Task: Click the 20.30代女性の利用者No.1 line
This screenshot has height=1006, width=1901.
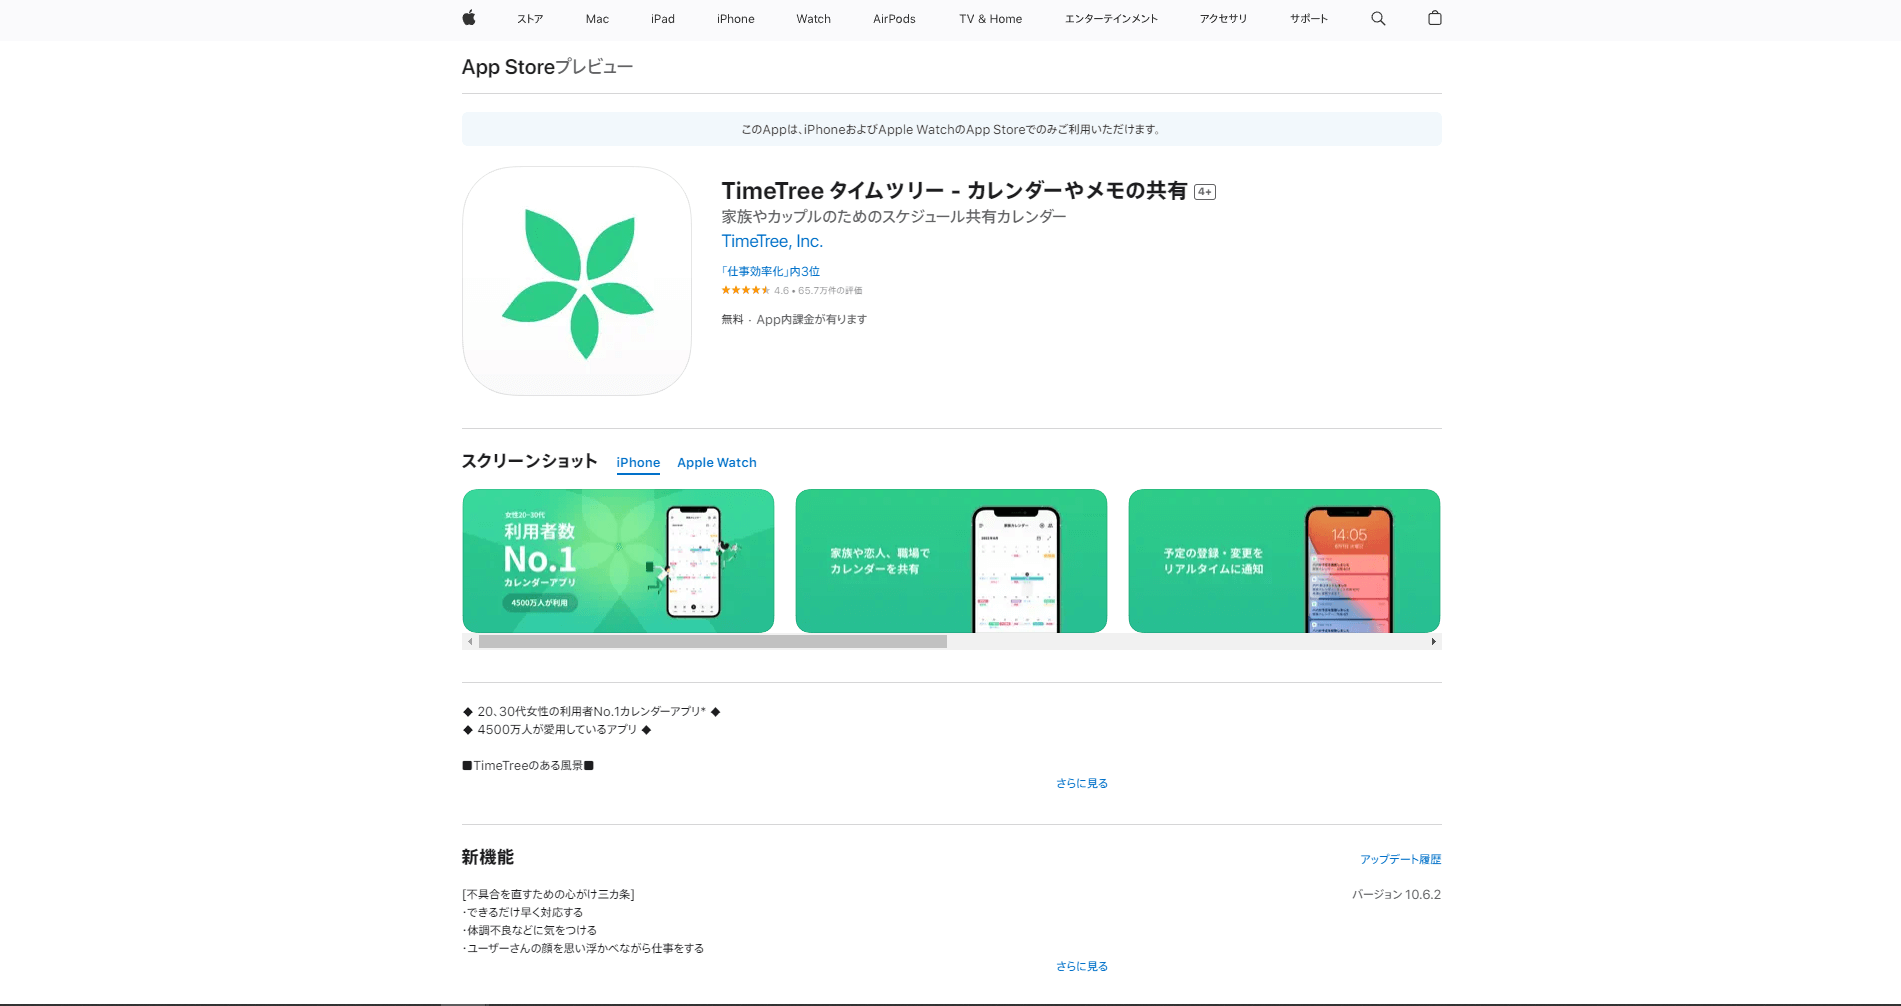Action: 591,712
